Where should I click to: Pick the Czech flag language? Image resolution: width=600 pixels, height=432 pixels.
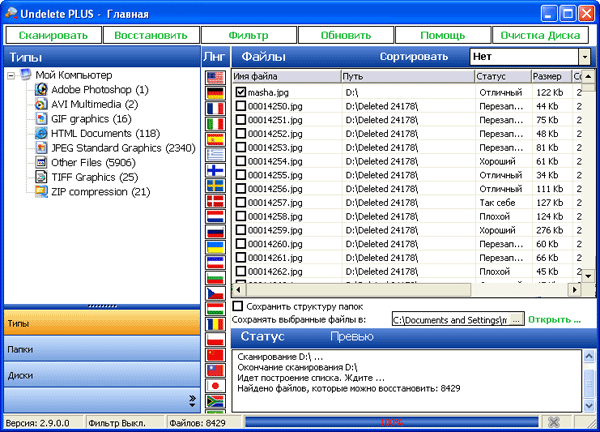coord(215,293)
